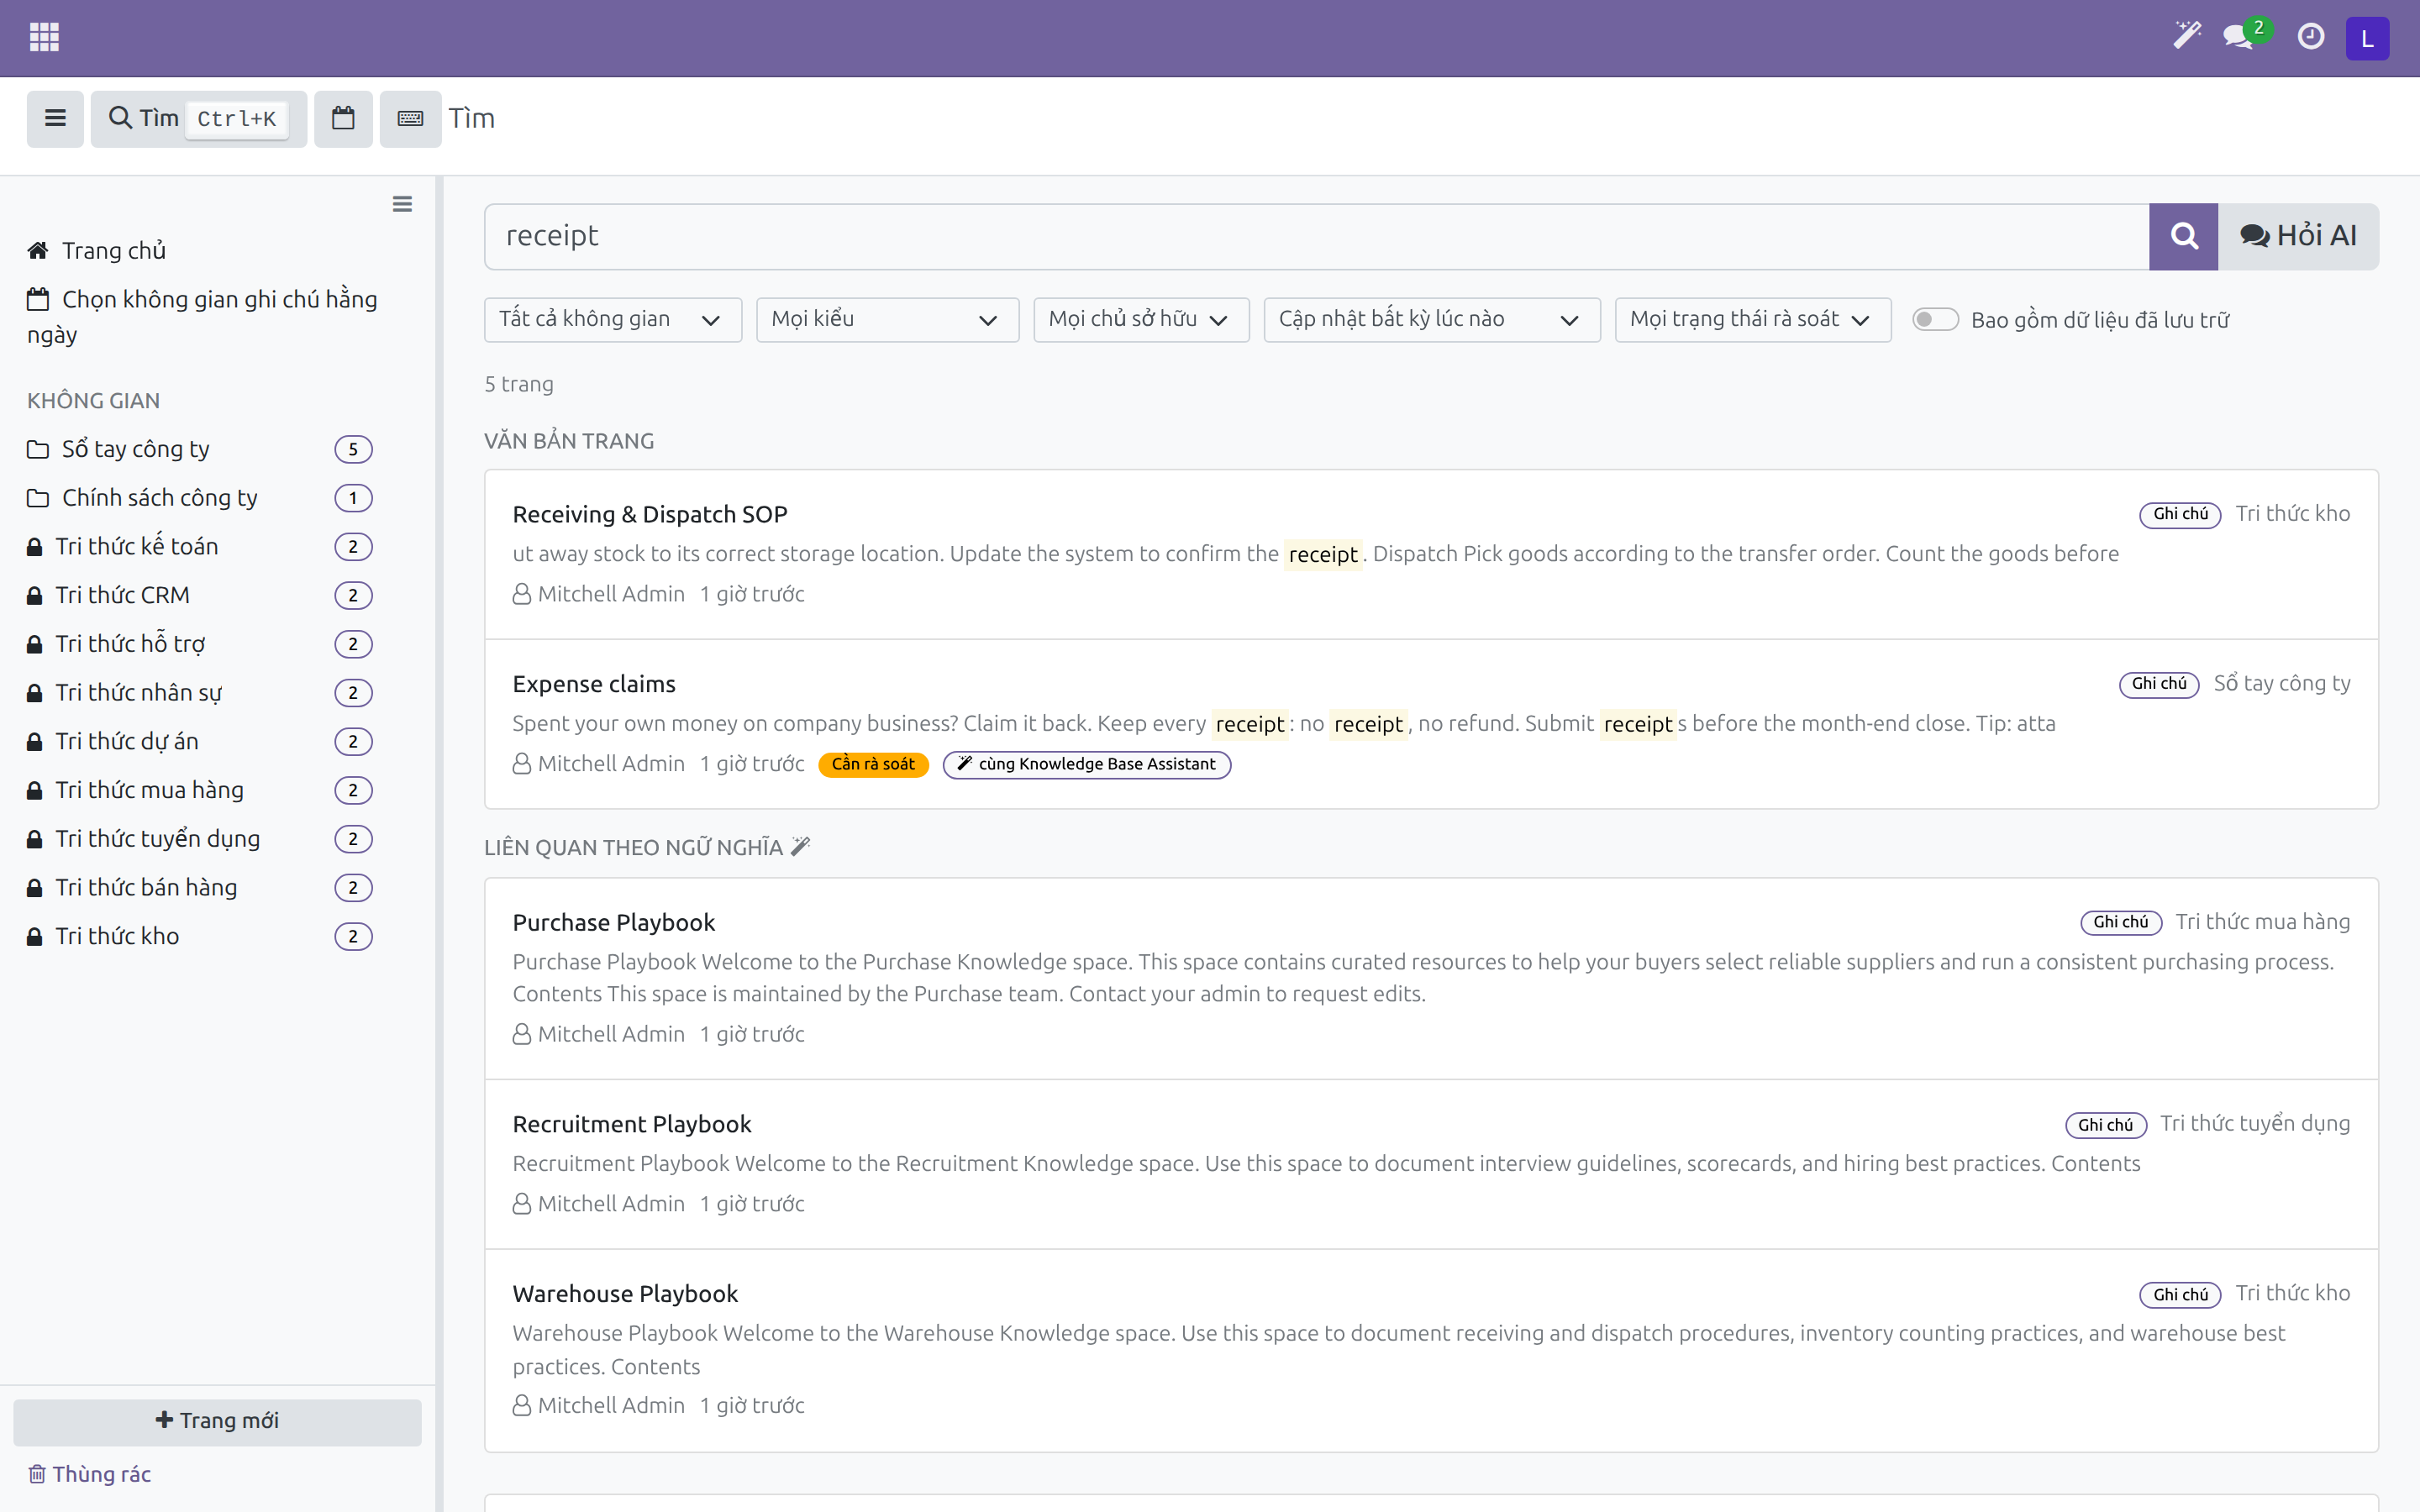Open Mọi kiểu type dropdown

[x=887, y=320]
